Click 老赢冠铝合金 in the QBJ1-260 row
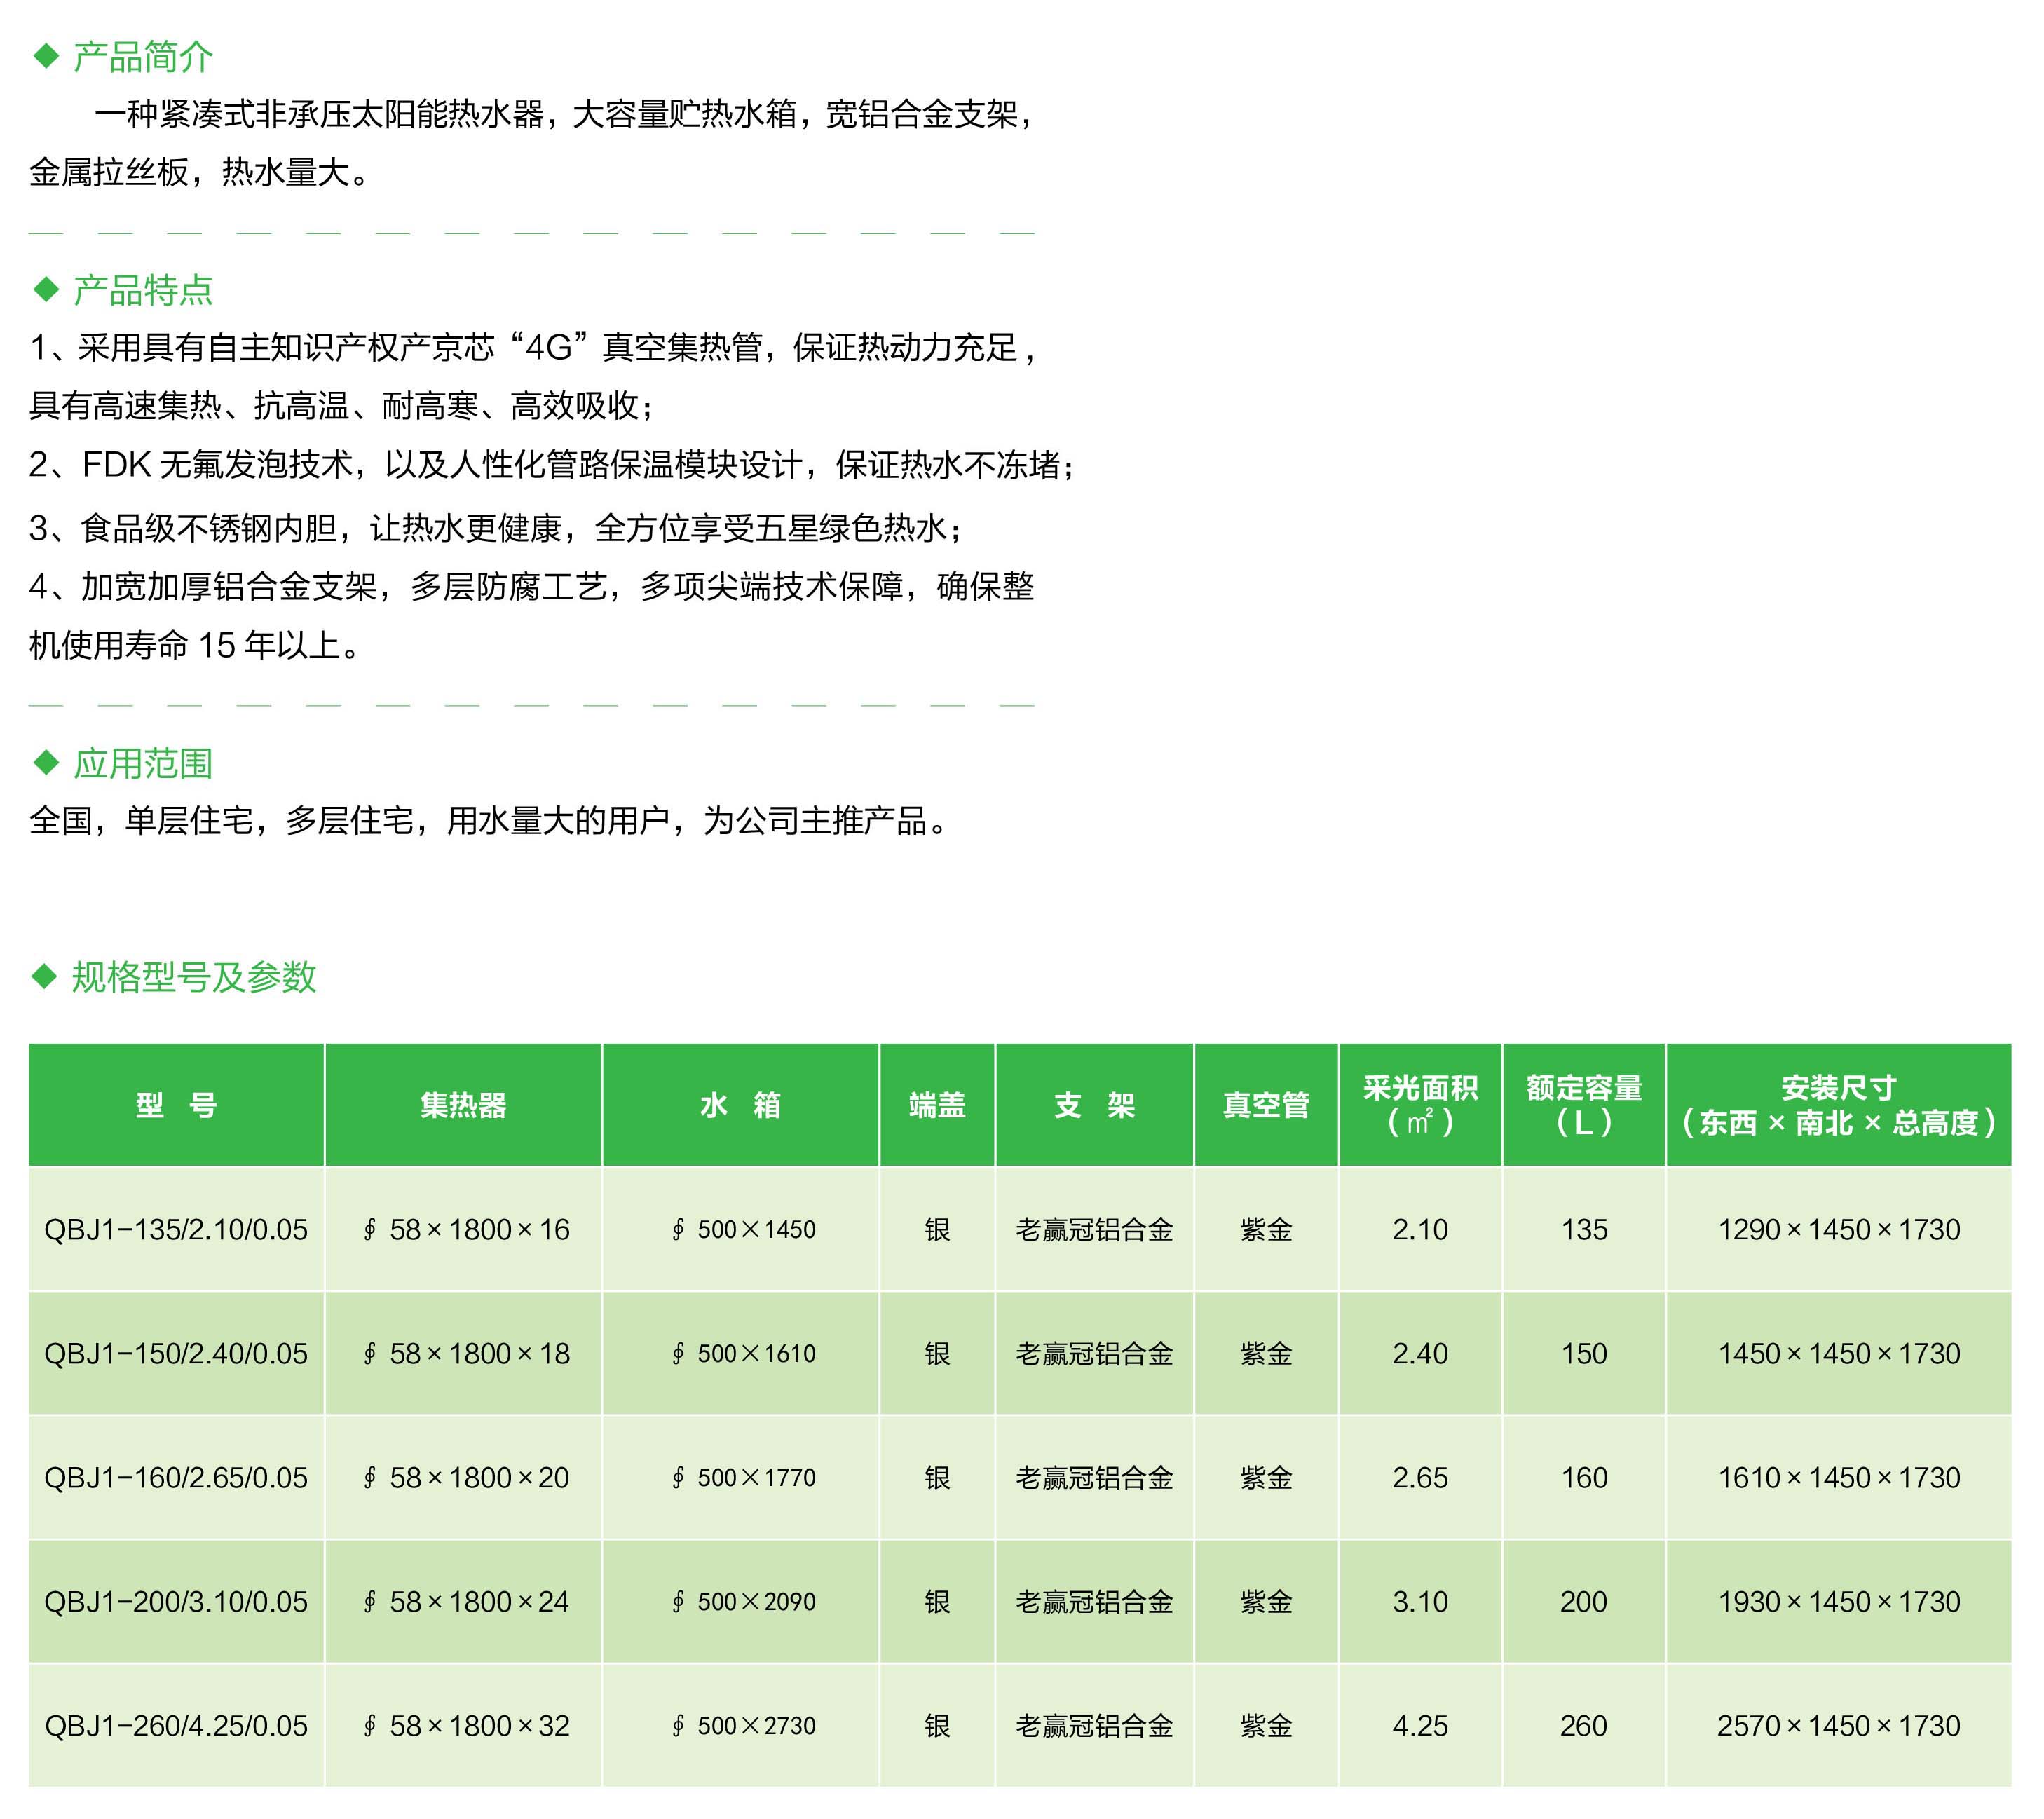Viewport: 2044px width, 1819px height. 1094,1725
